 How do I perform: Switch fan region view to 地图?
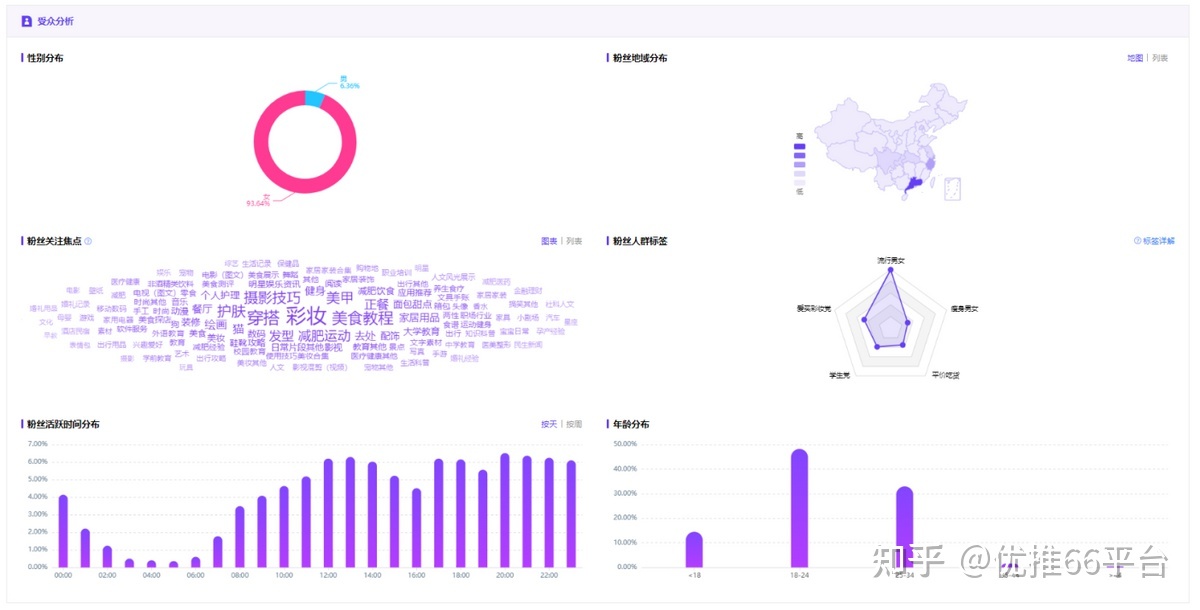[1135, 58]
